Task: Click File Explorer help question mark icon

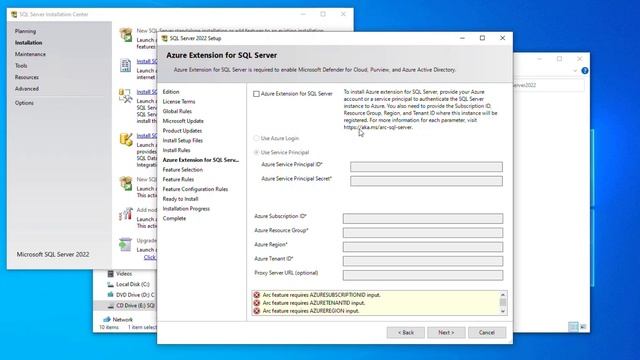Action: click(x=584, y=71)
